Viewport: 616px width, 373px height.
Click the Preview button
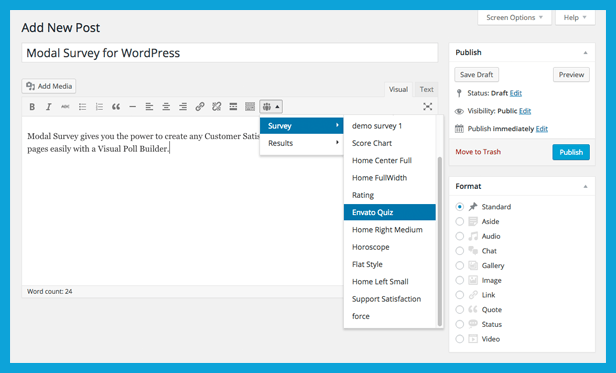click(x=571, y=75)
